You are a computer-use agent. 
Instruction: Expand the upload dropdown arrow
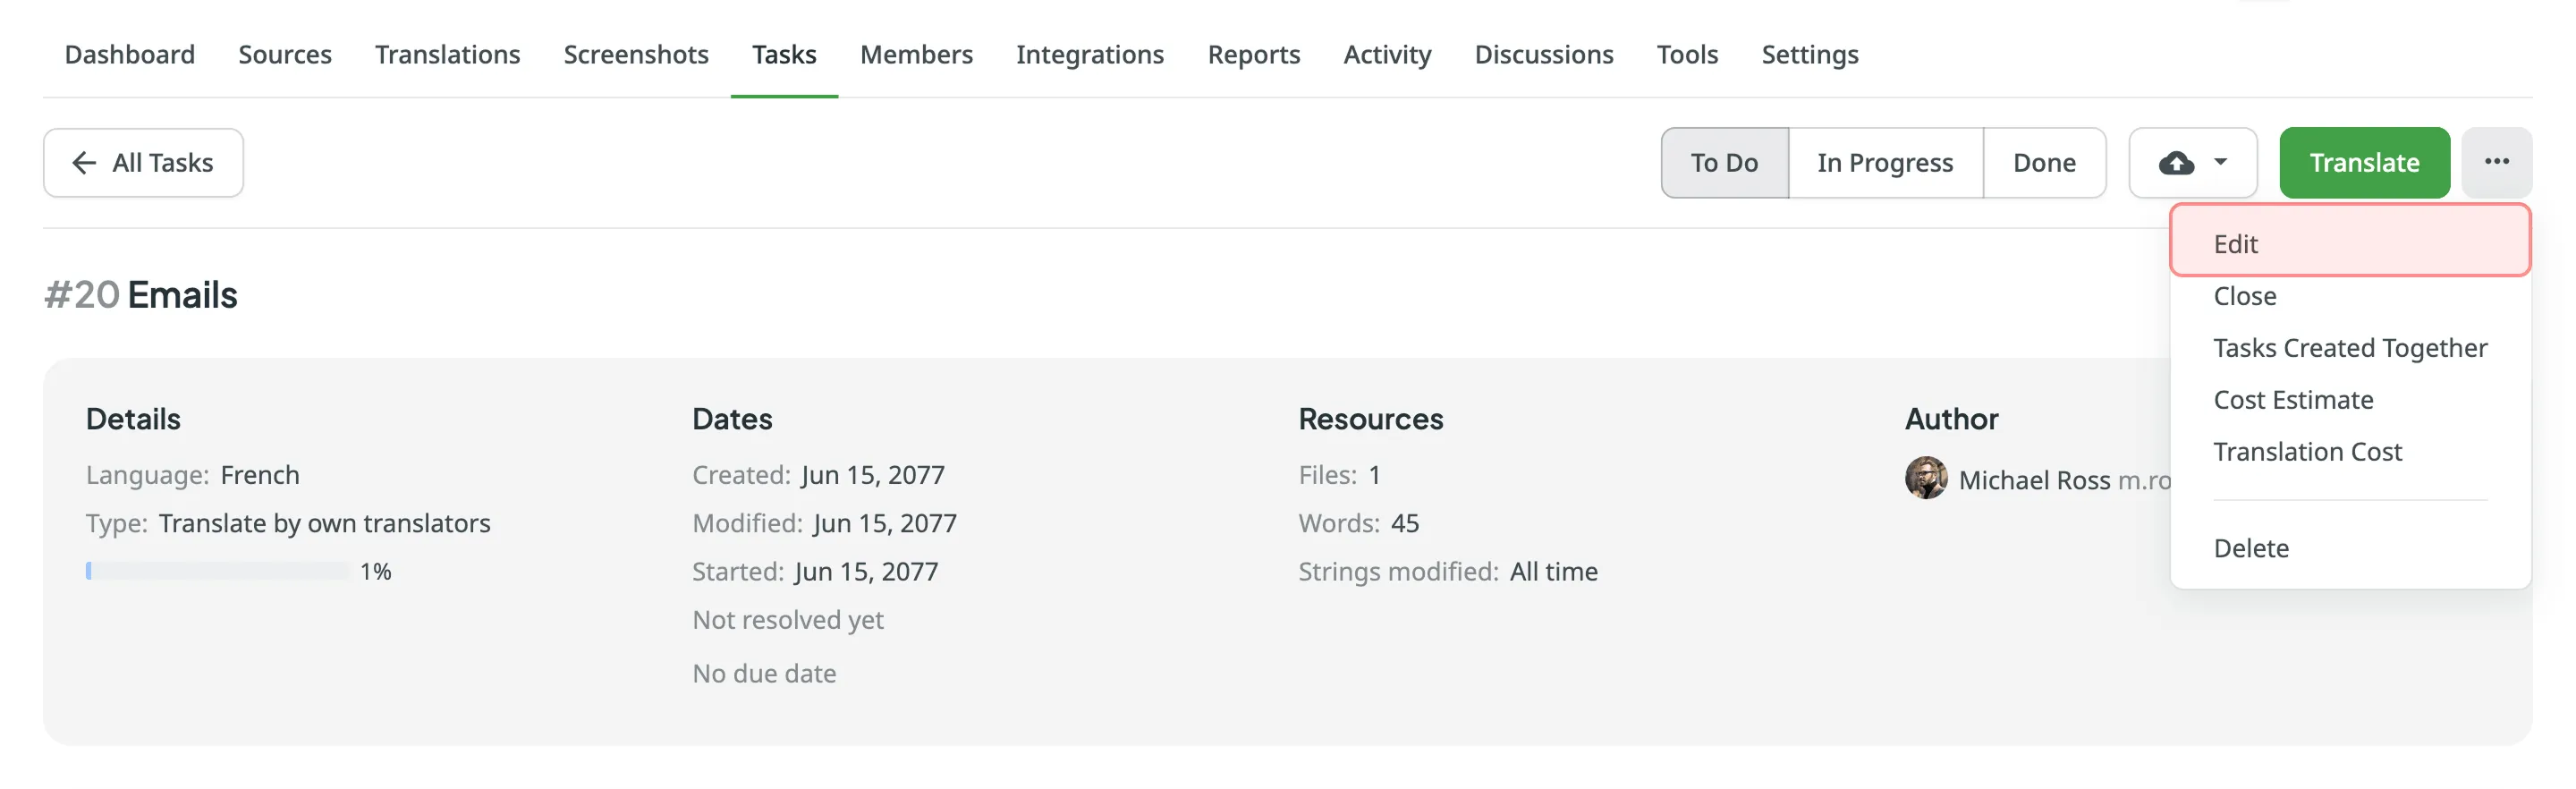click(x=2220, y=162)
